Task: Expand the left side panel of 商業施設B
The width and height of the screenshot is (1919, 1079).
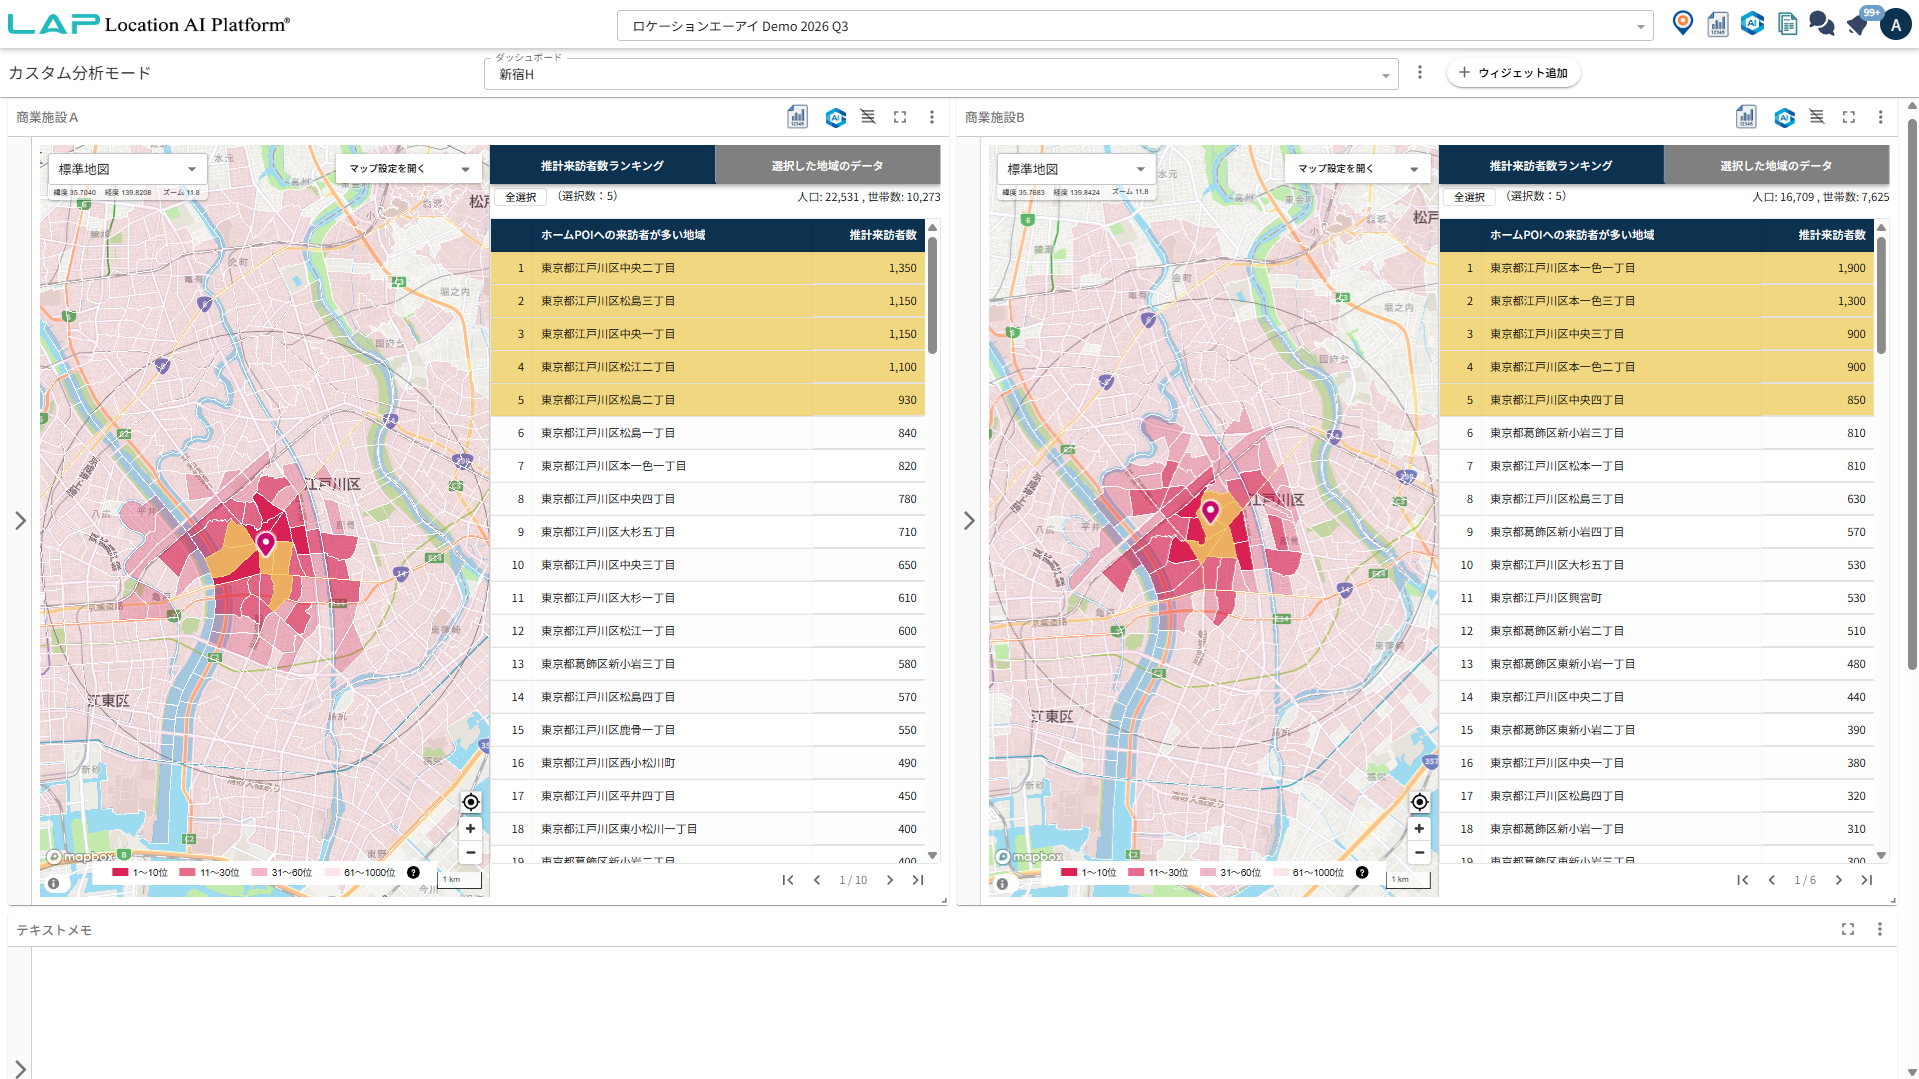Action: click(969, 521)
